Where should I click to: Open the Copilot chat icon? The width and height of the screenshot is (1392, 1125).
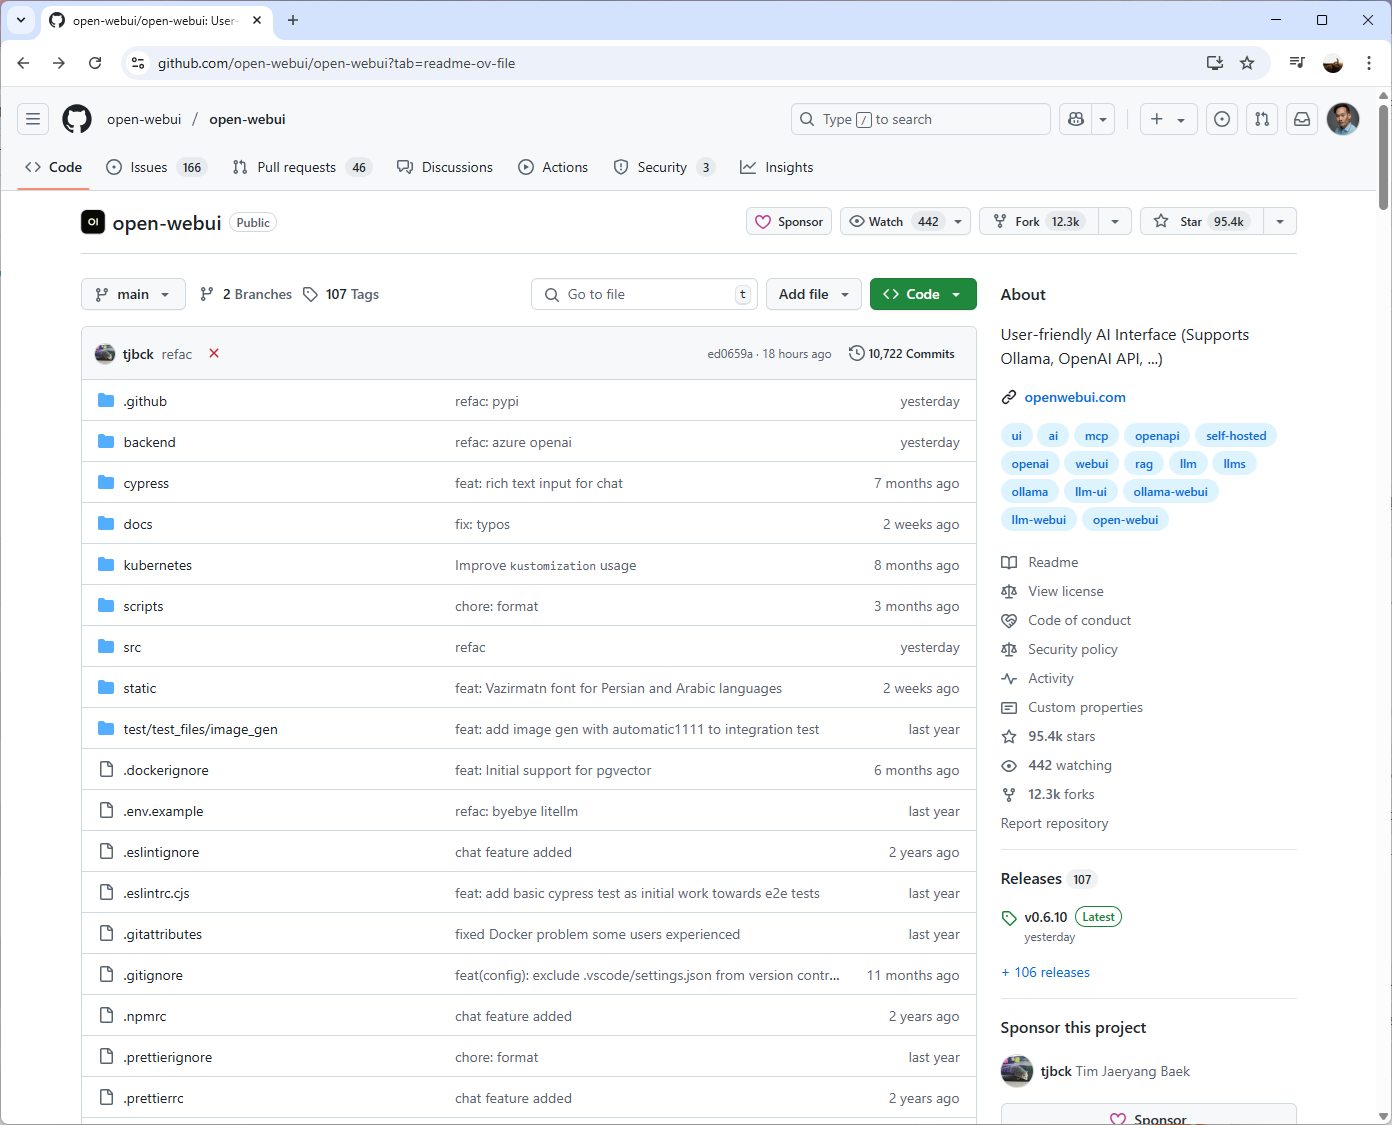[1076, 119]
